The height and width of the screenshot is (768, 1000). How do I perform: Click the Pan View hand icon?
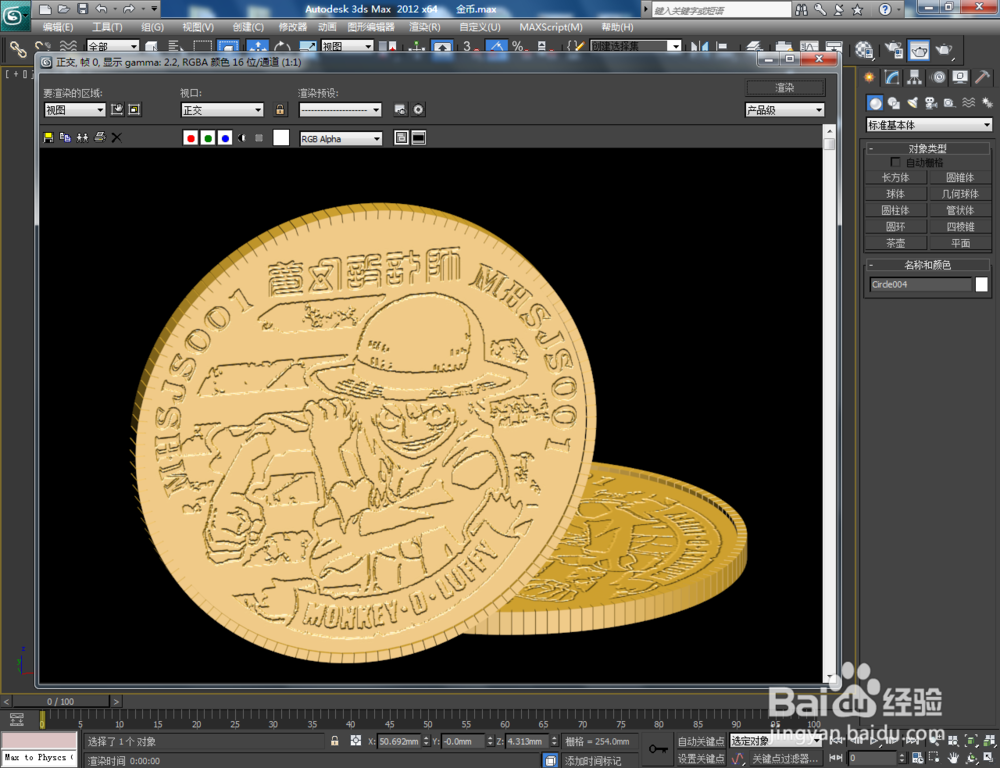click(x=953, y=758)
